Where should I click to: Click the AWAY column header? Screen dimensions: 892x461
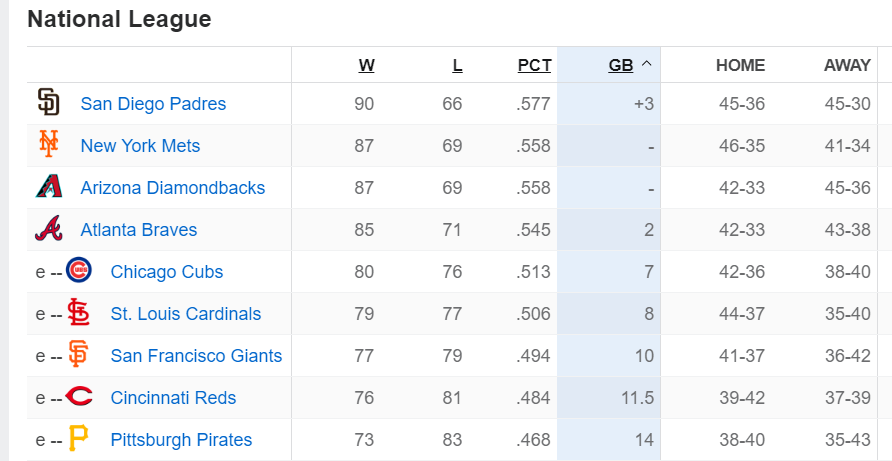847,65
